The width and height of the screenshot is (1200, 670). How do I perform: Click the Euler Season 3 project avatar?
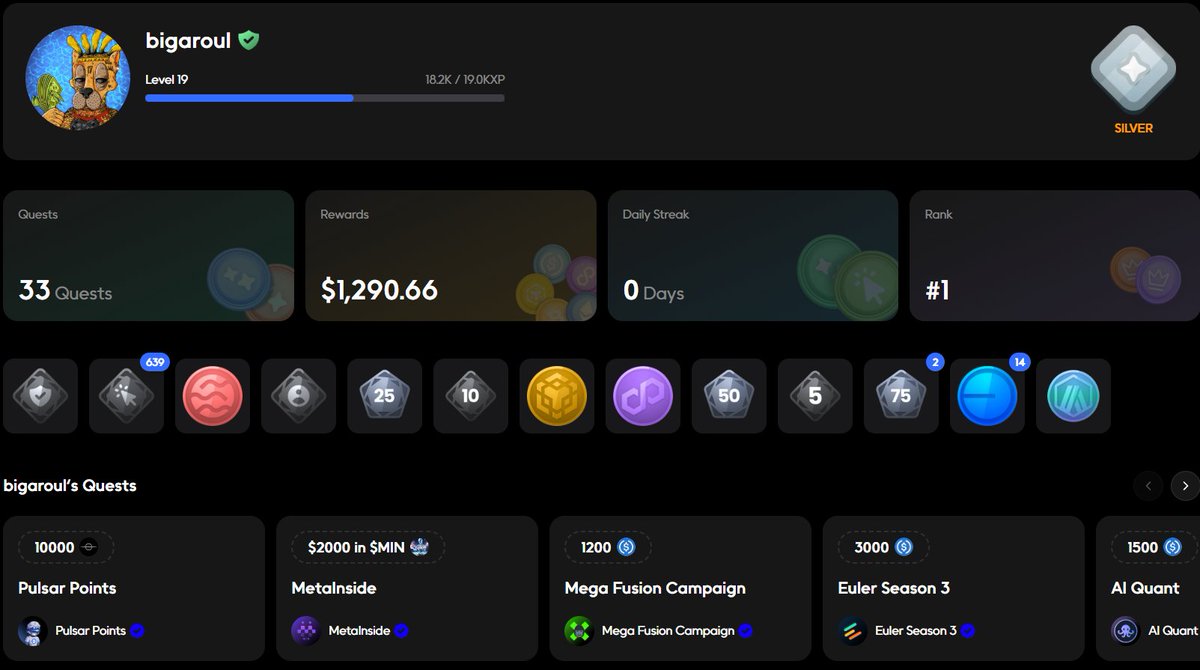pos(852,631)
